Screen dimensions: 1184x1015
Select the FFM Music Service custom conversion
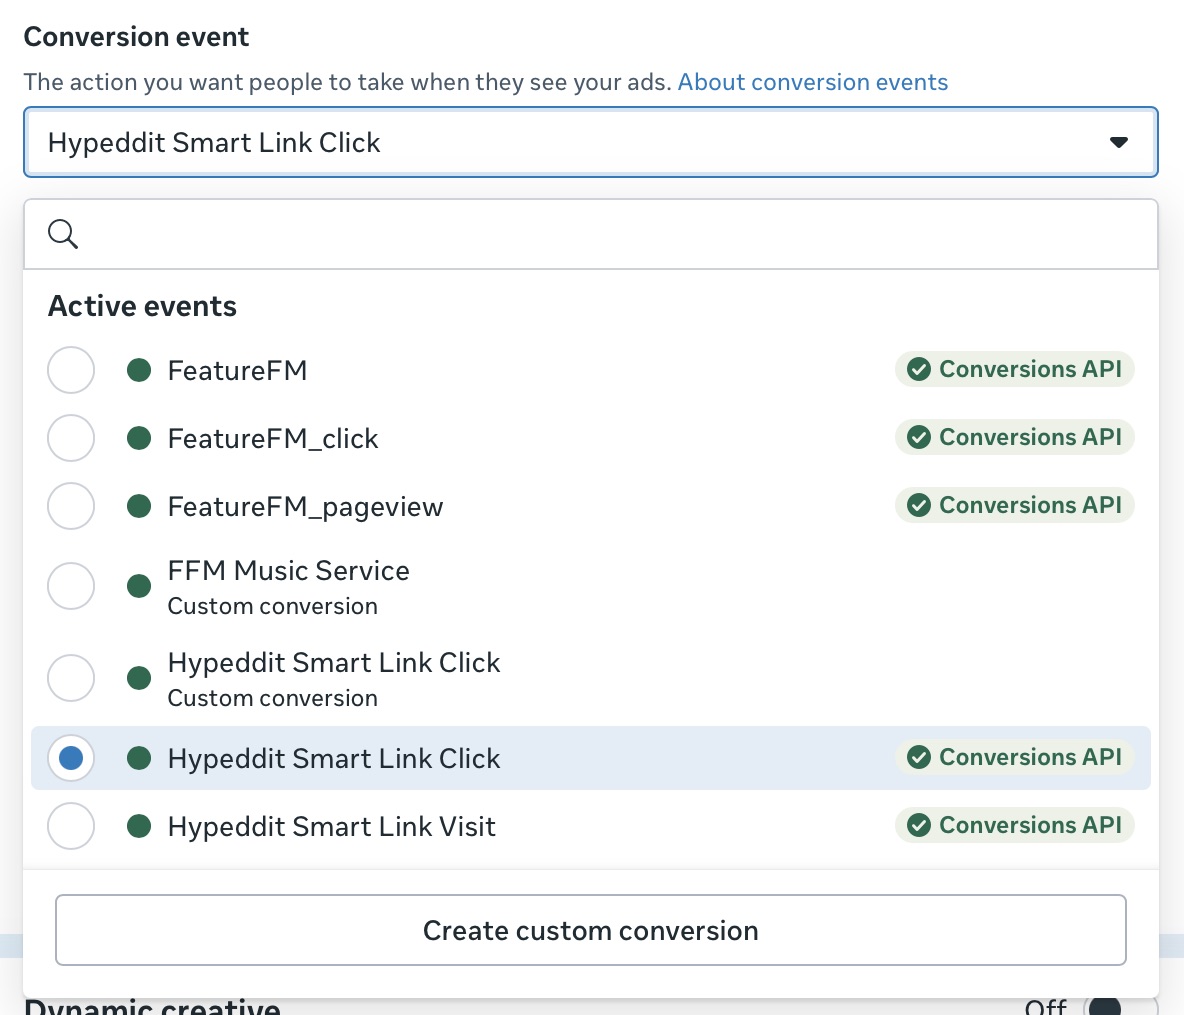coord(71,586)
